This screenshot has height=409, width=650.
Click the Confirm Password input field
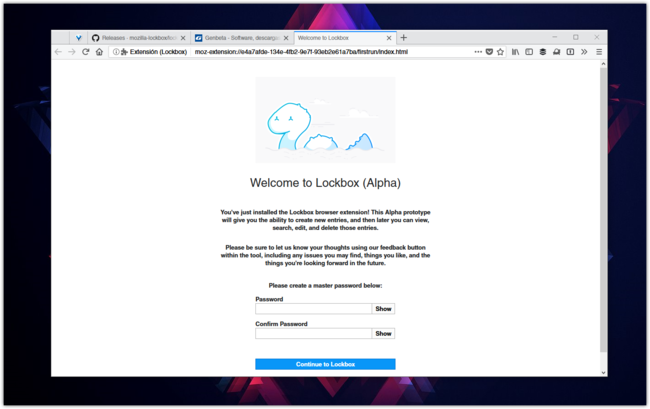pyautogui.click(x=313, y=334)
